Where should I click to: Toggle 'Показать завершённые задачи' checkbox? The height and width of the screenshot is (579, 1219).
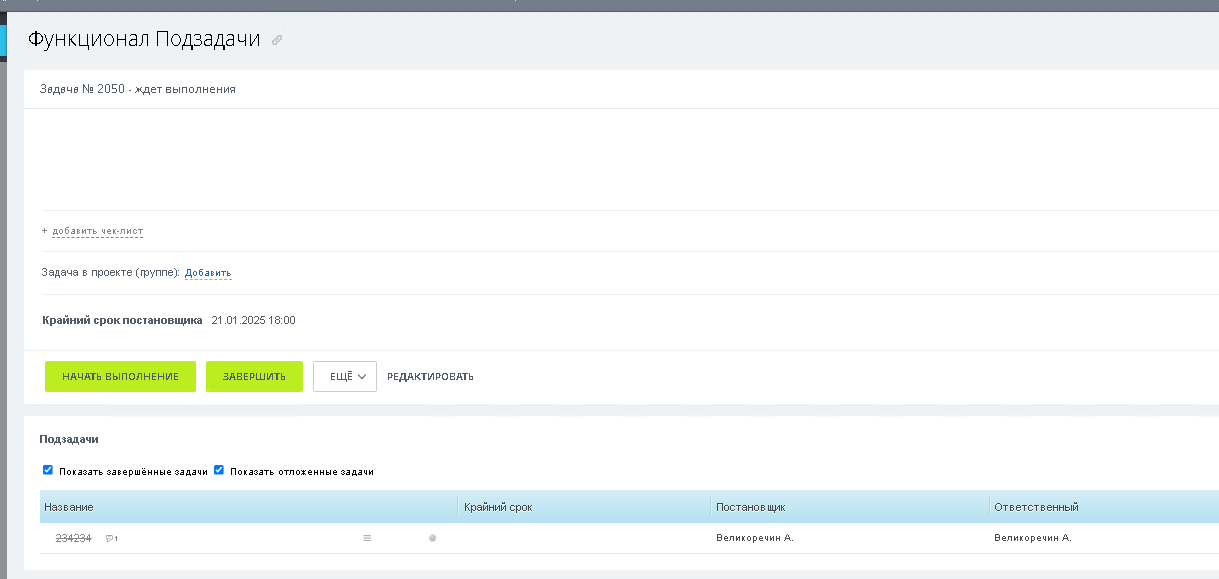[48, 470]
